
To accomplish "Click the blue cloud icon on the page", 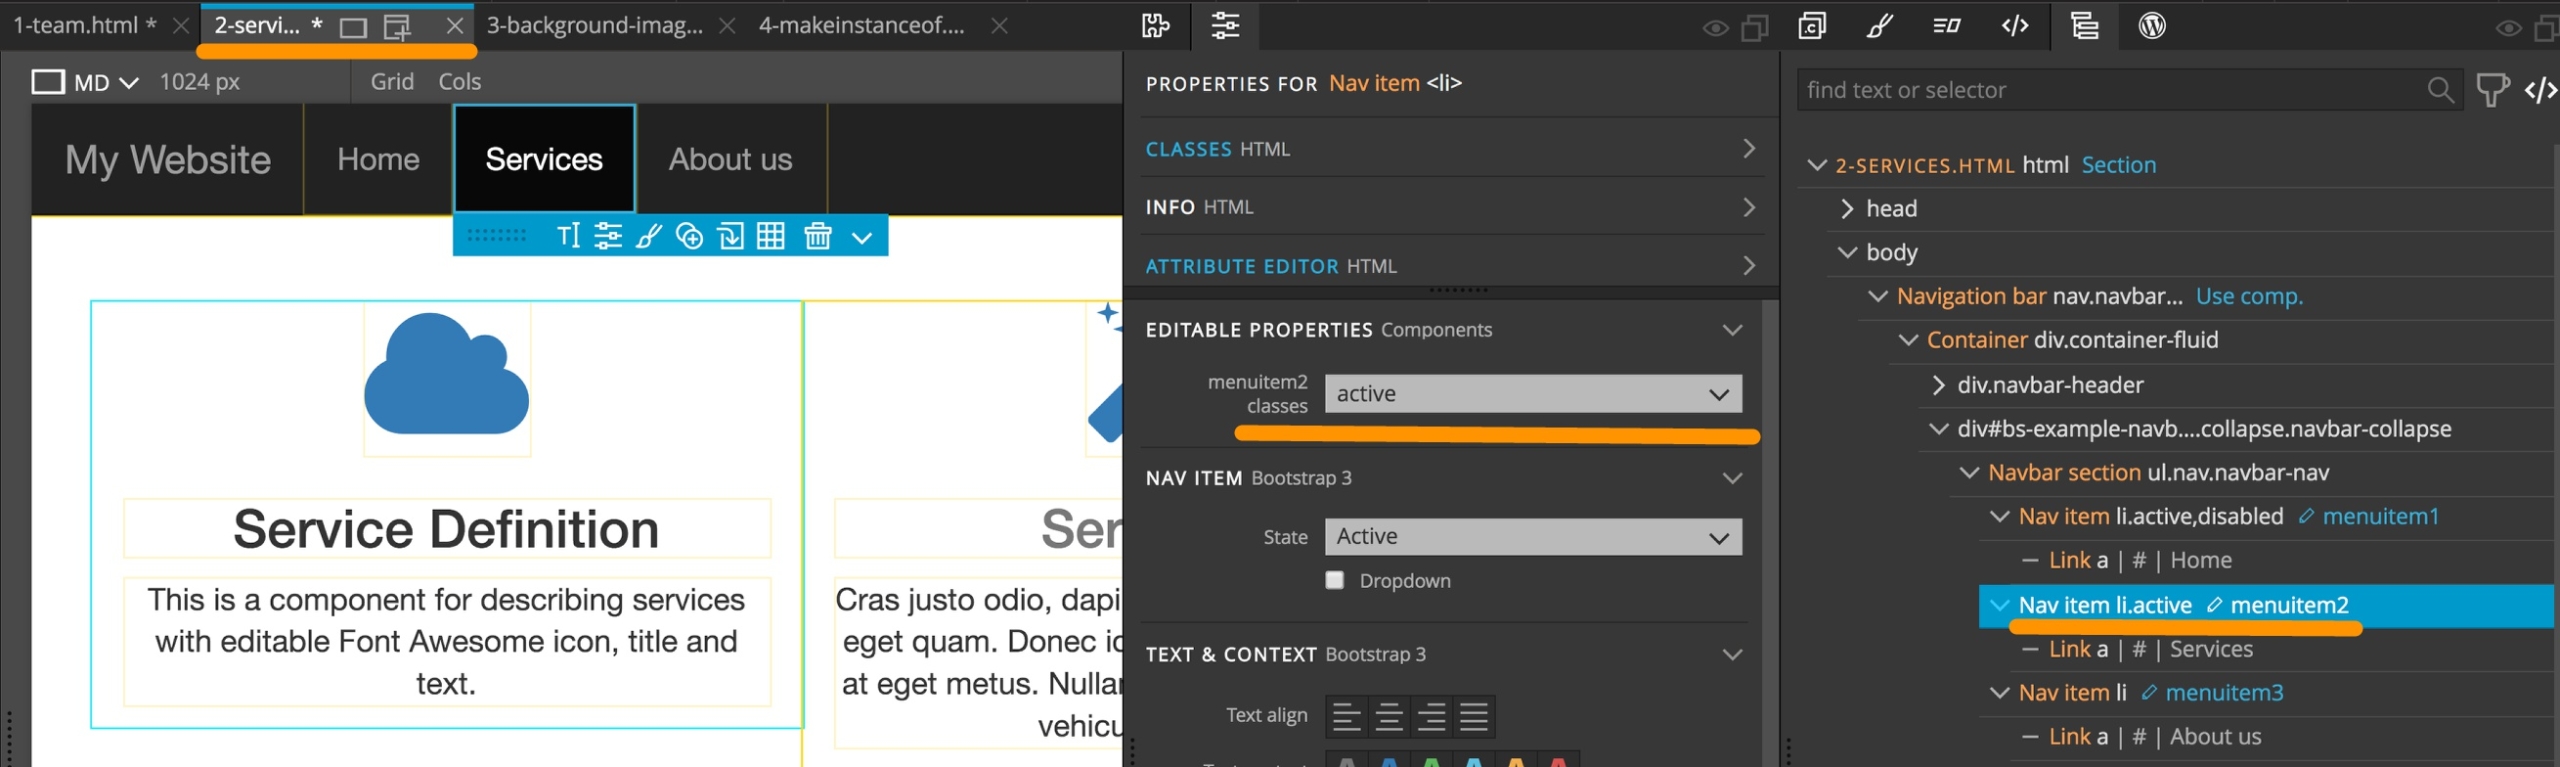I will 446,373.
